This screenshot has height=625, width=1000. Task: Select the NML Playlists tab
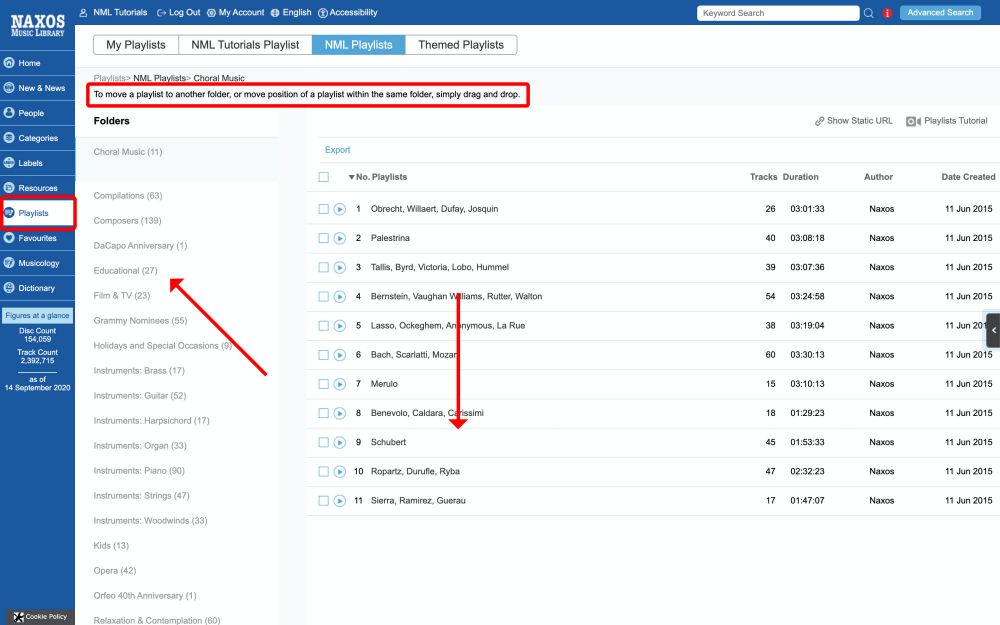pos(358,45)
